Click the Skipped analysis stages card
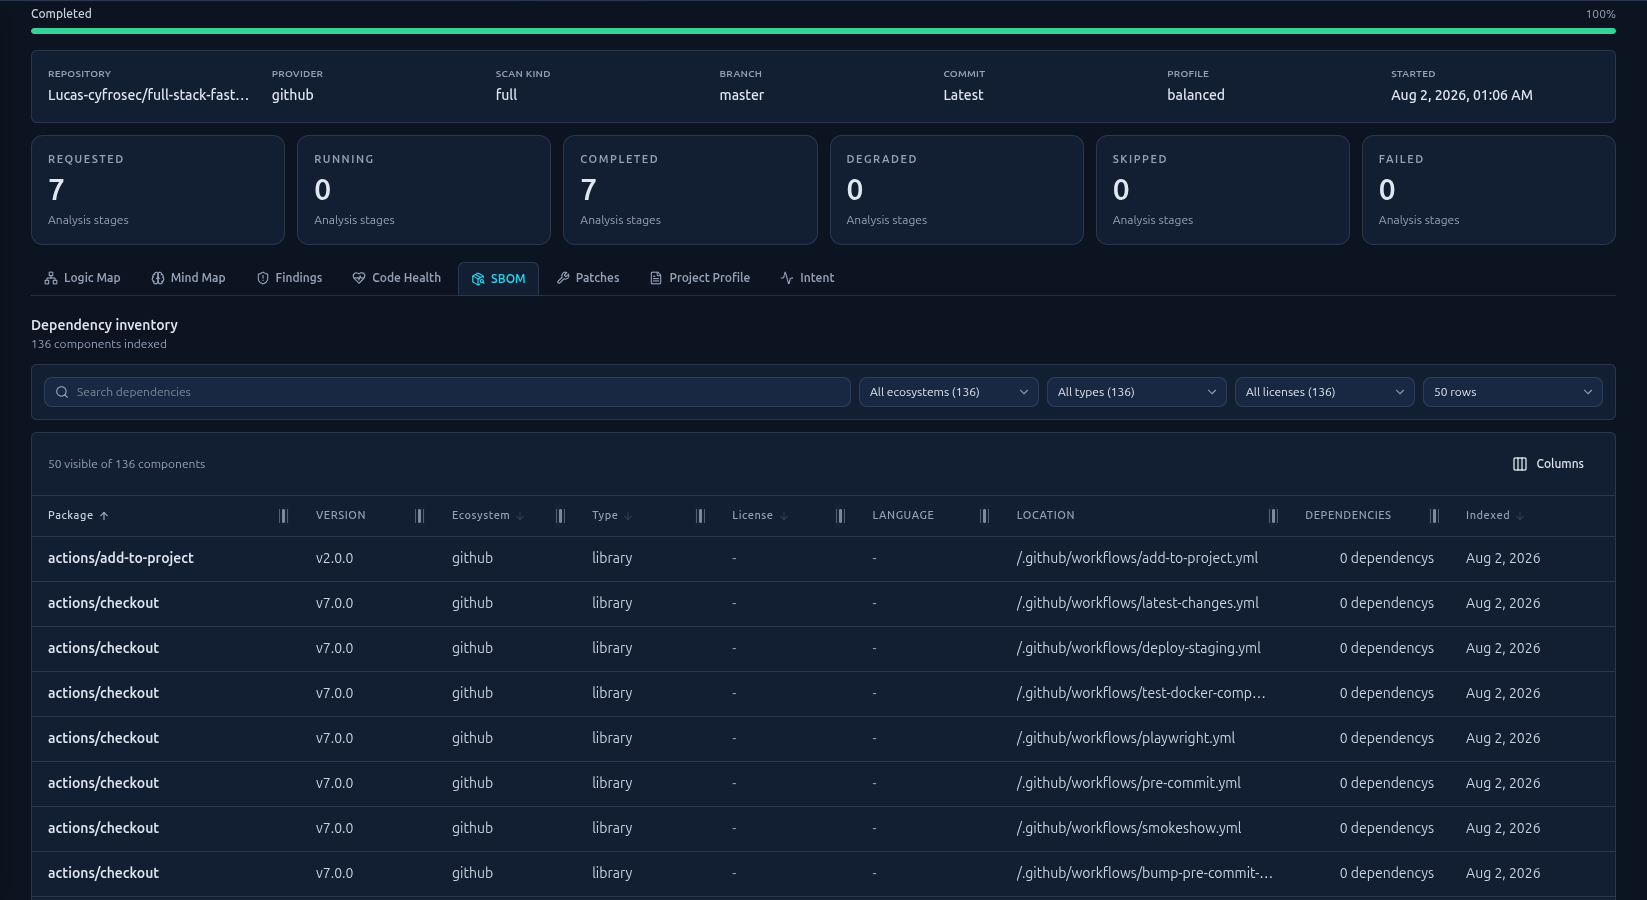The image size is (1647, 900). click(x=1223, y=190)
